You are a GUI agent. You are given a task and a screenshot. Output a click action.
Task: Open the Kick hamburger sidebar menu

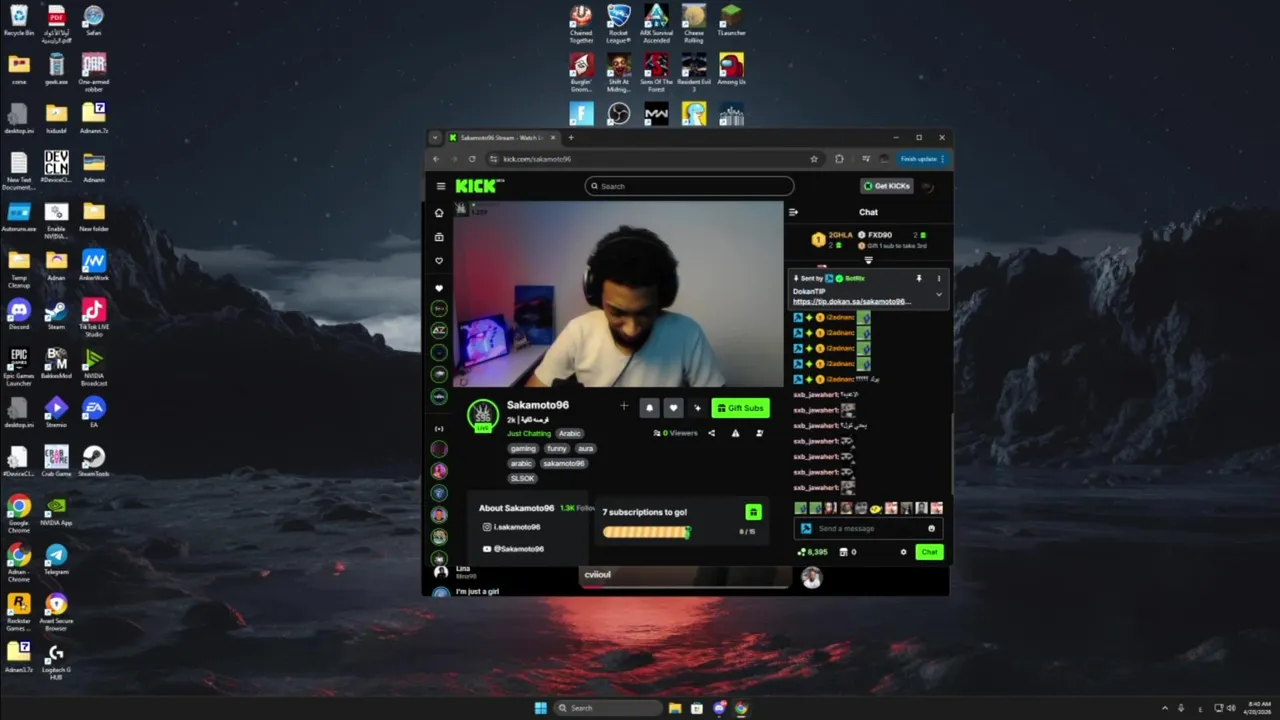coord(440,186)
